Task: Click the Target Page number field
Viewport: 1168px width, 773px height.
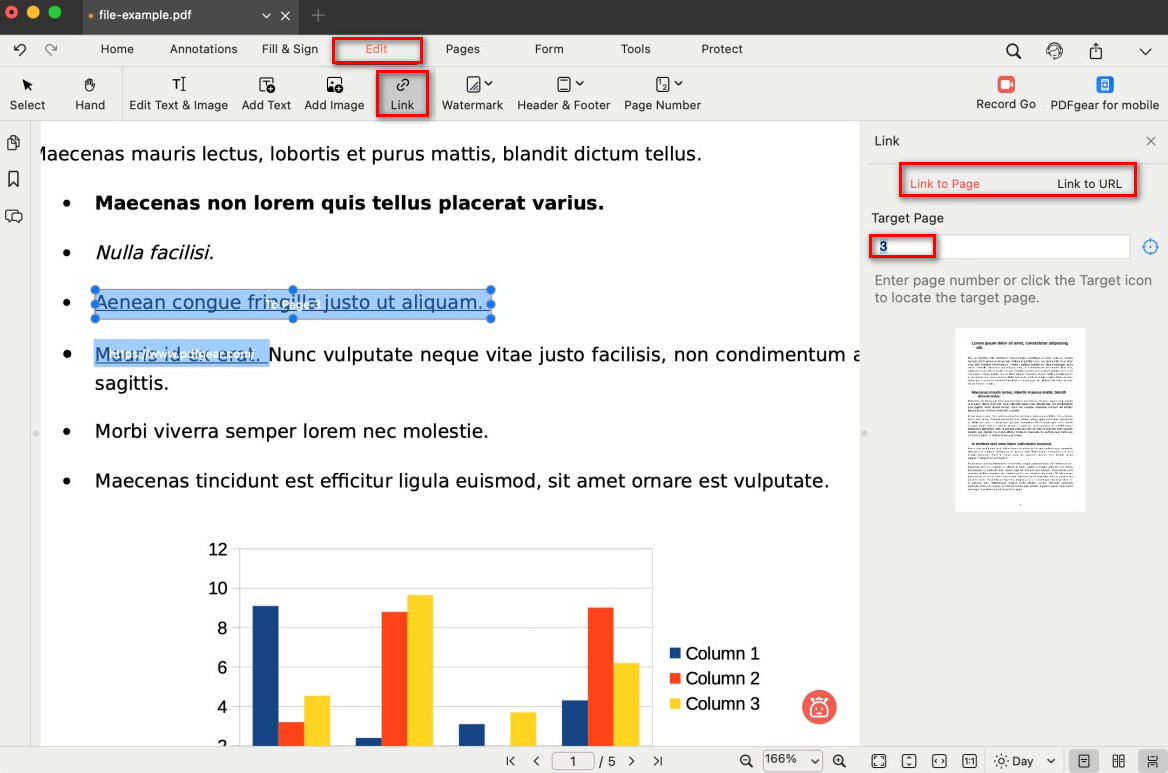Action: [1000, 247]
